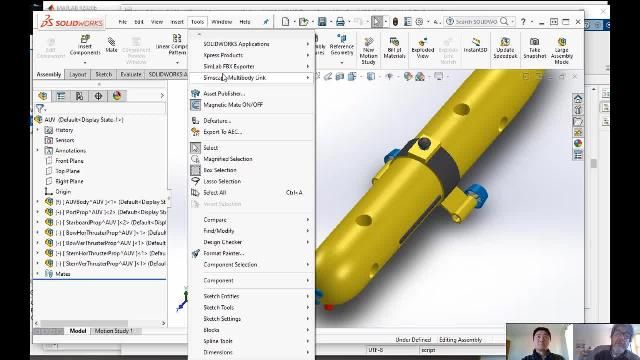Open DimXpertManager tab icon
This screenshot has height=360, width=640.
98,96
